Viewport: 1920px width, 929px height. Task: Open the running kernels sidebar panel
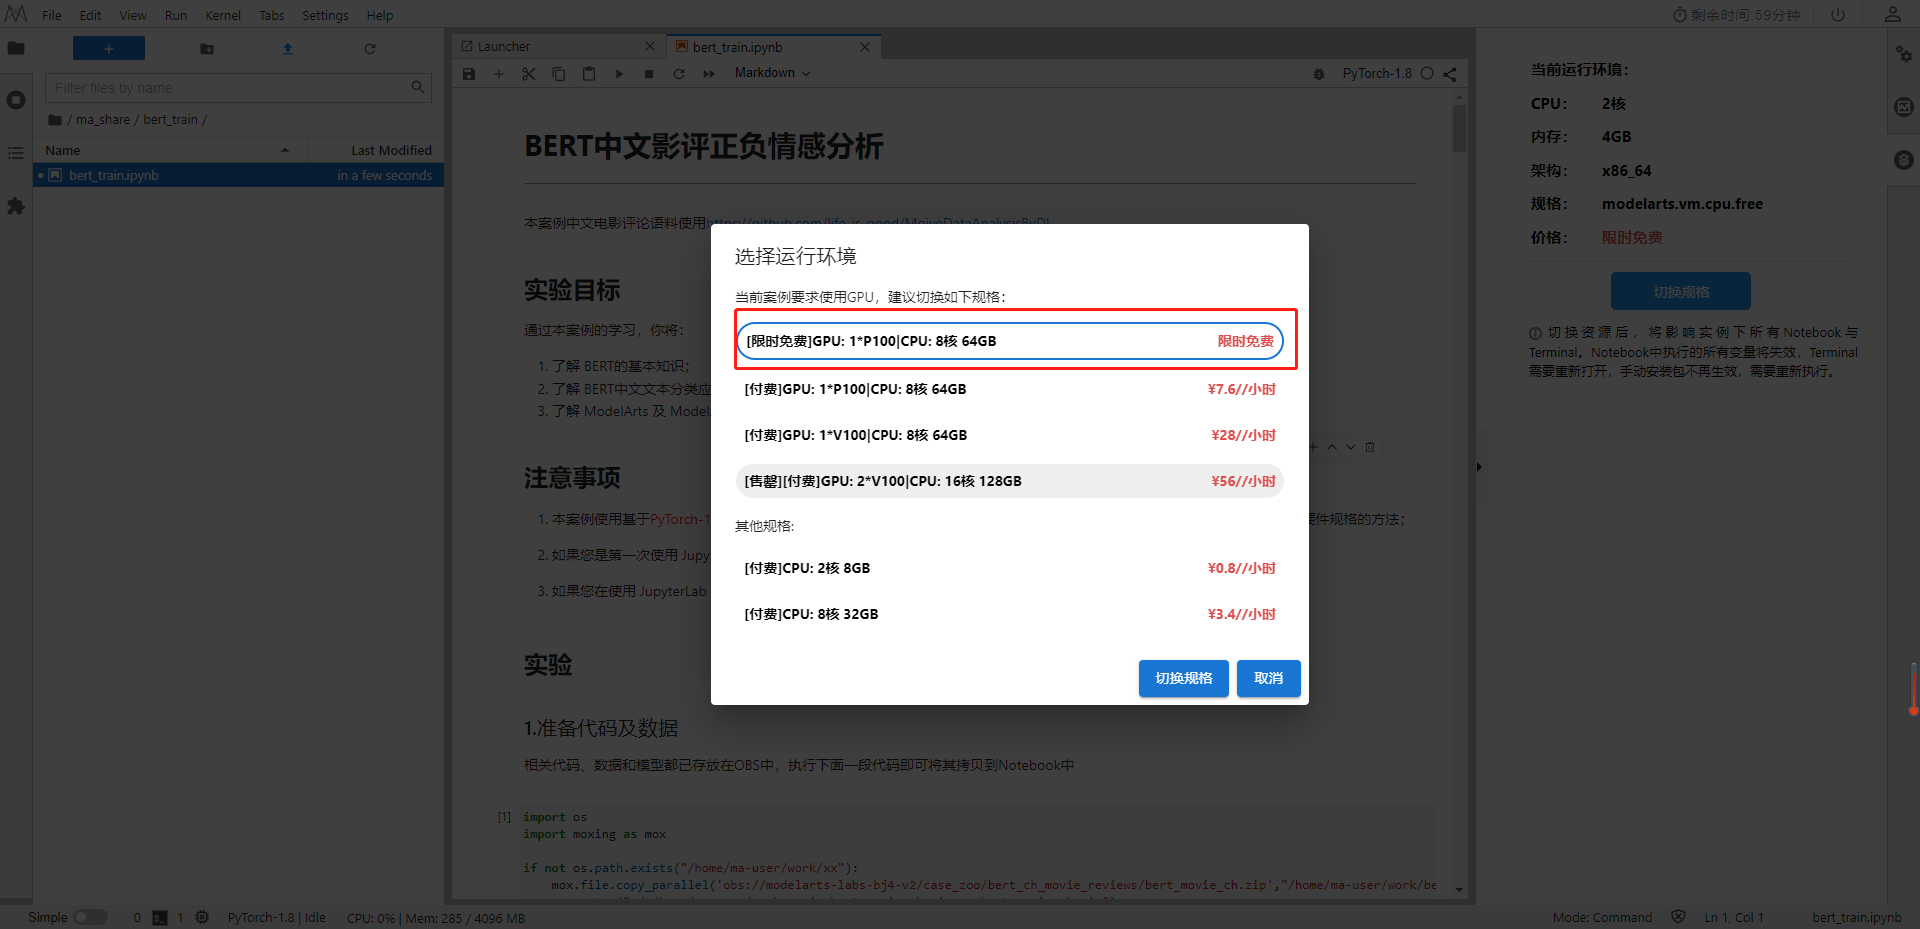tap(16, 100)
